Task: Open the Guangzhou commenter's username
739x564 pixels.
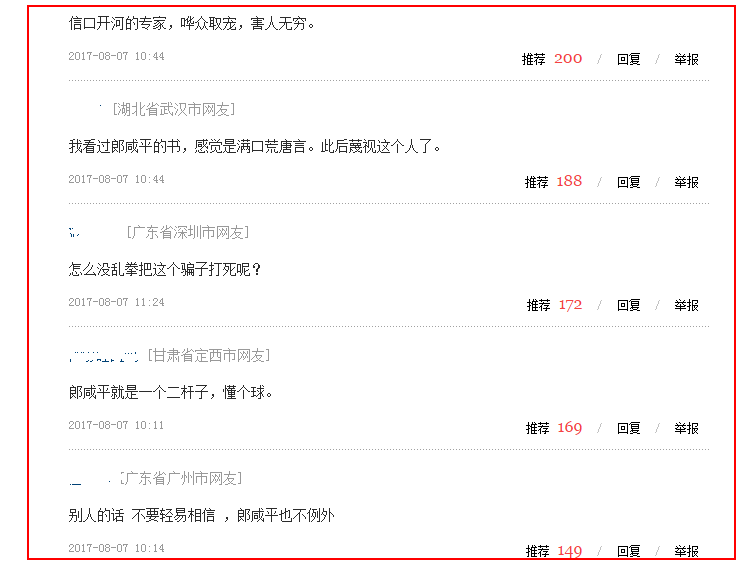Action: pyautogui.click(x=90, y=480)
